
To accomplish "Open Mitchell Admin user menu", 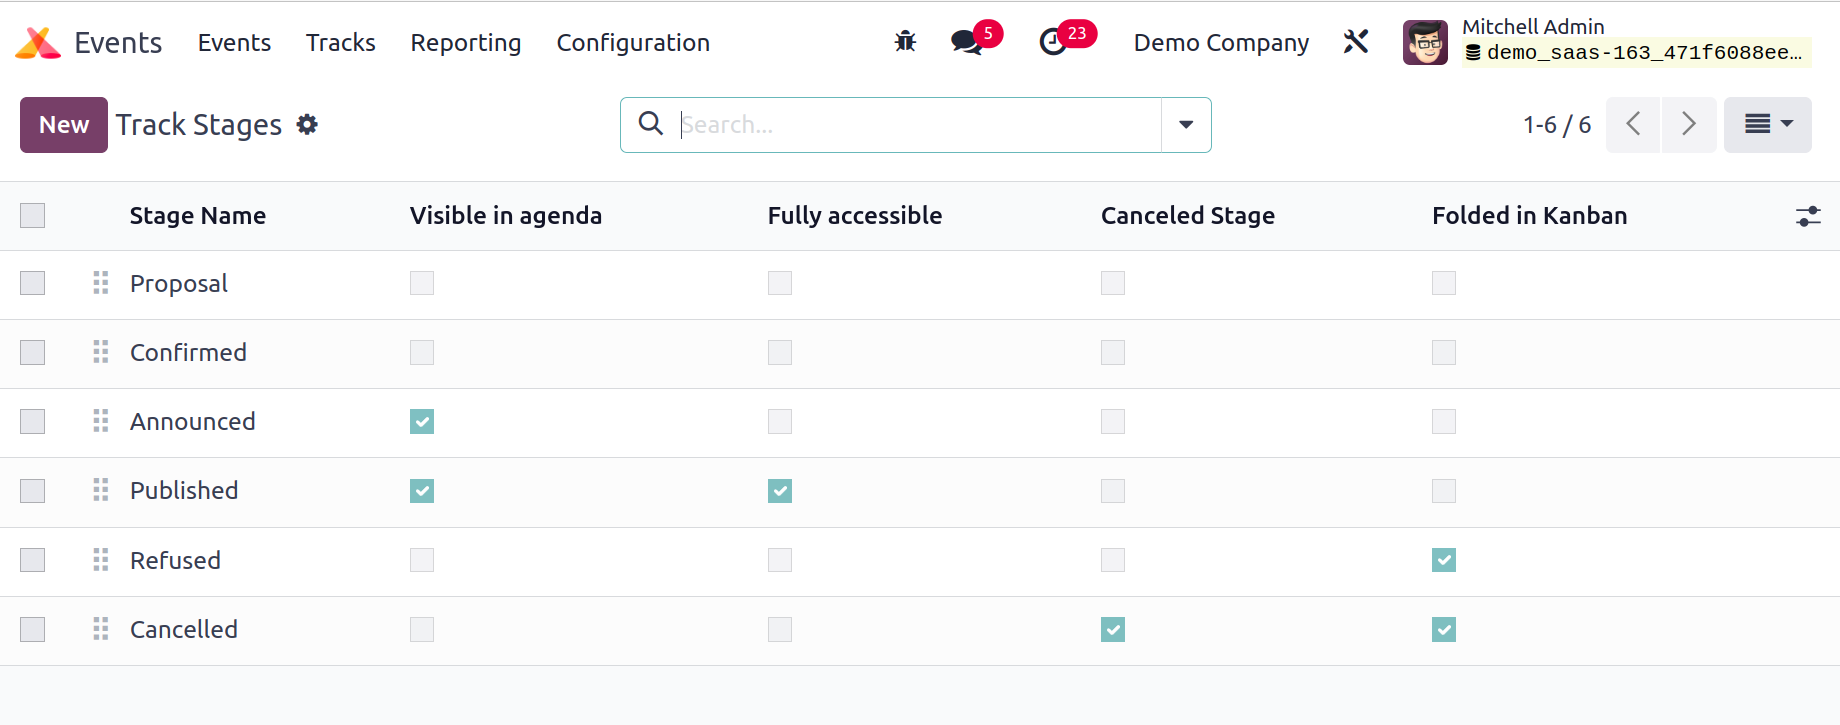I will click(x=1607, y=42).
